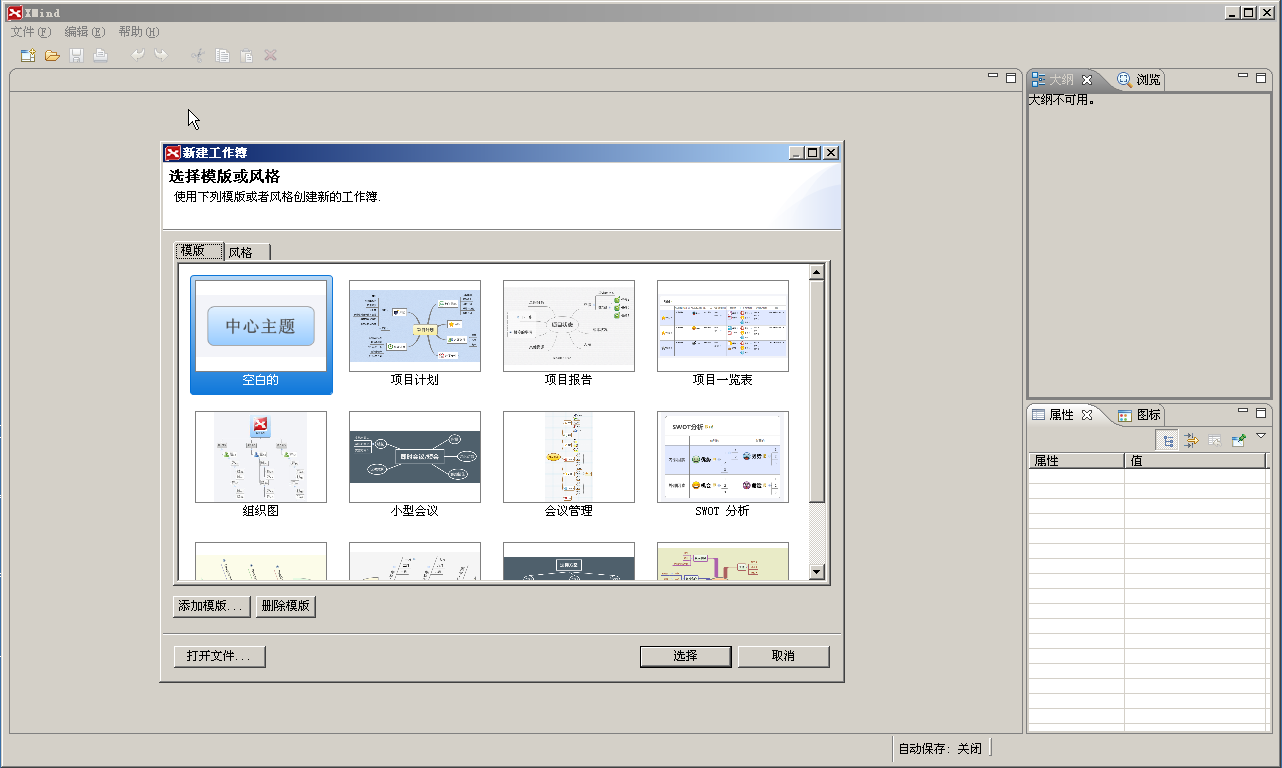Screen dimensions: 1282x768
Task: Open the 文件 menu
Action: (31, 32)
